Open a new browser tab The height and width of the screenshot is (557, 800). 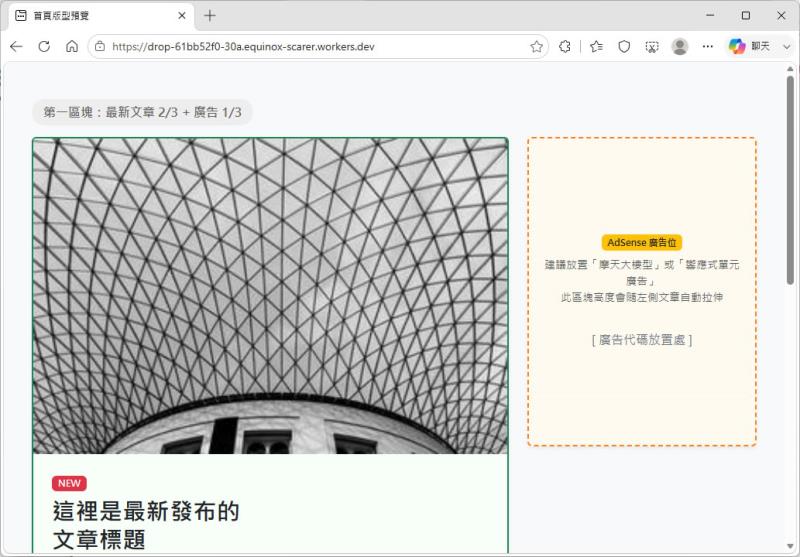[x=210, y=16]
